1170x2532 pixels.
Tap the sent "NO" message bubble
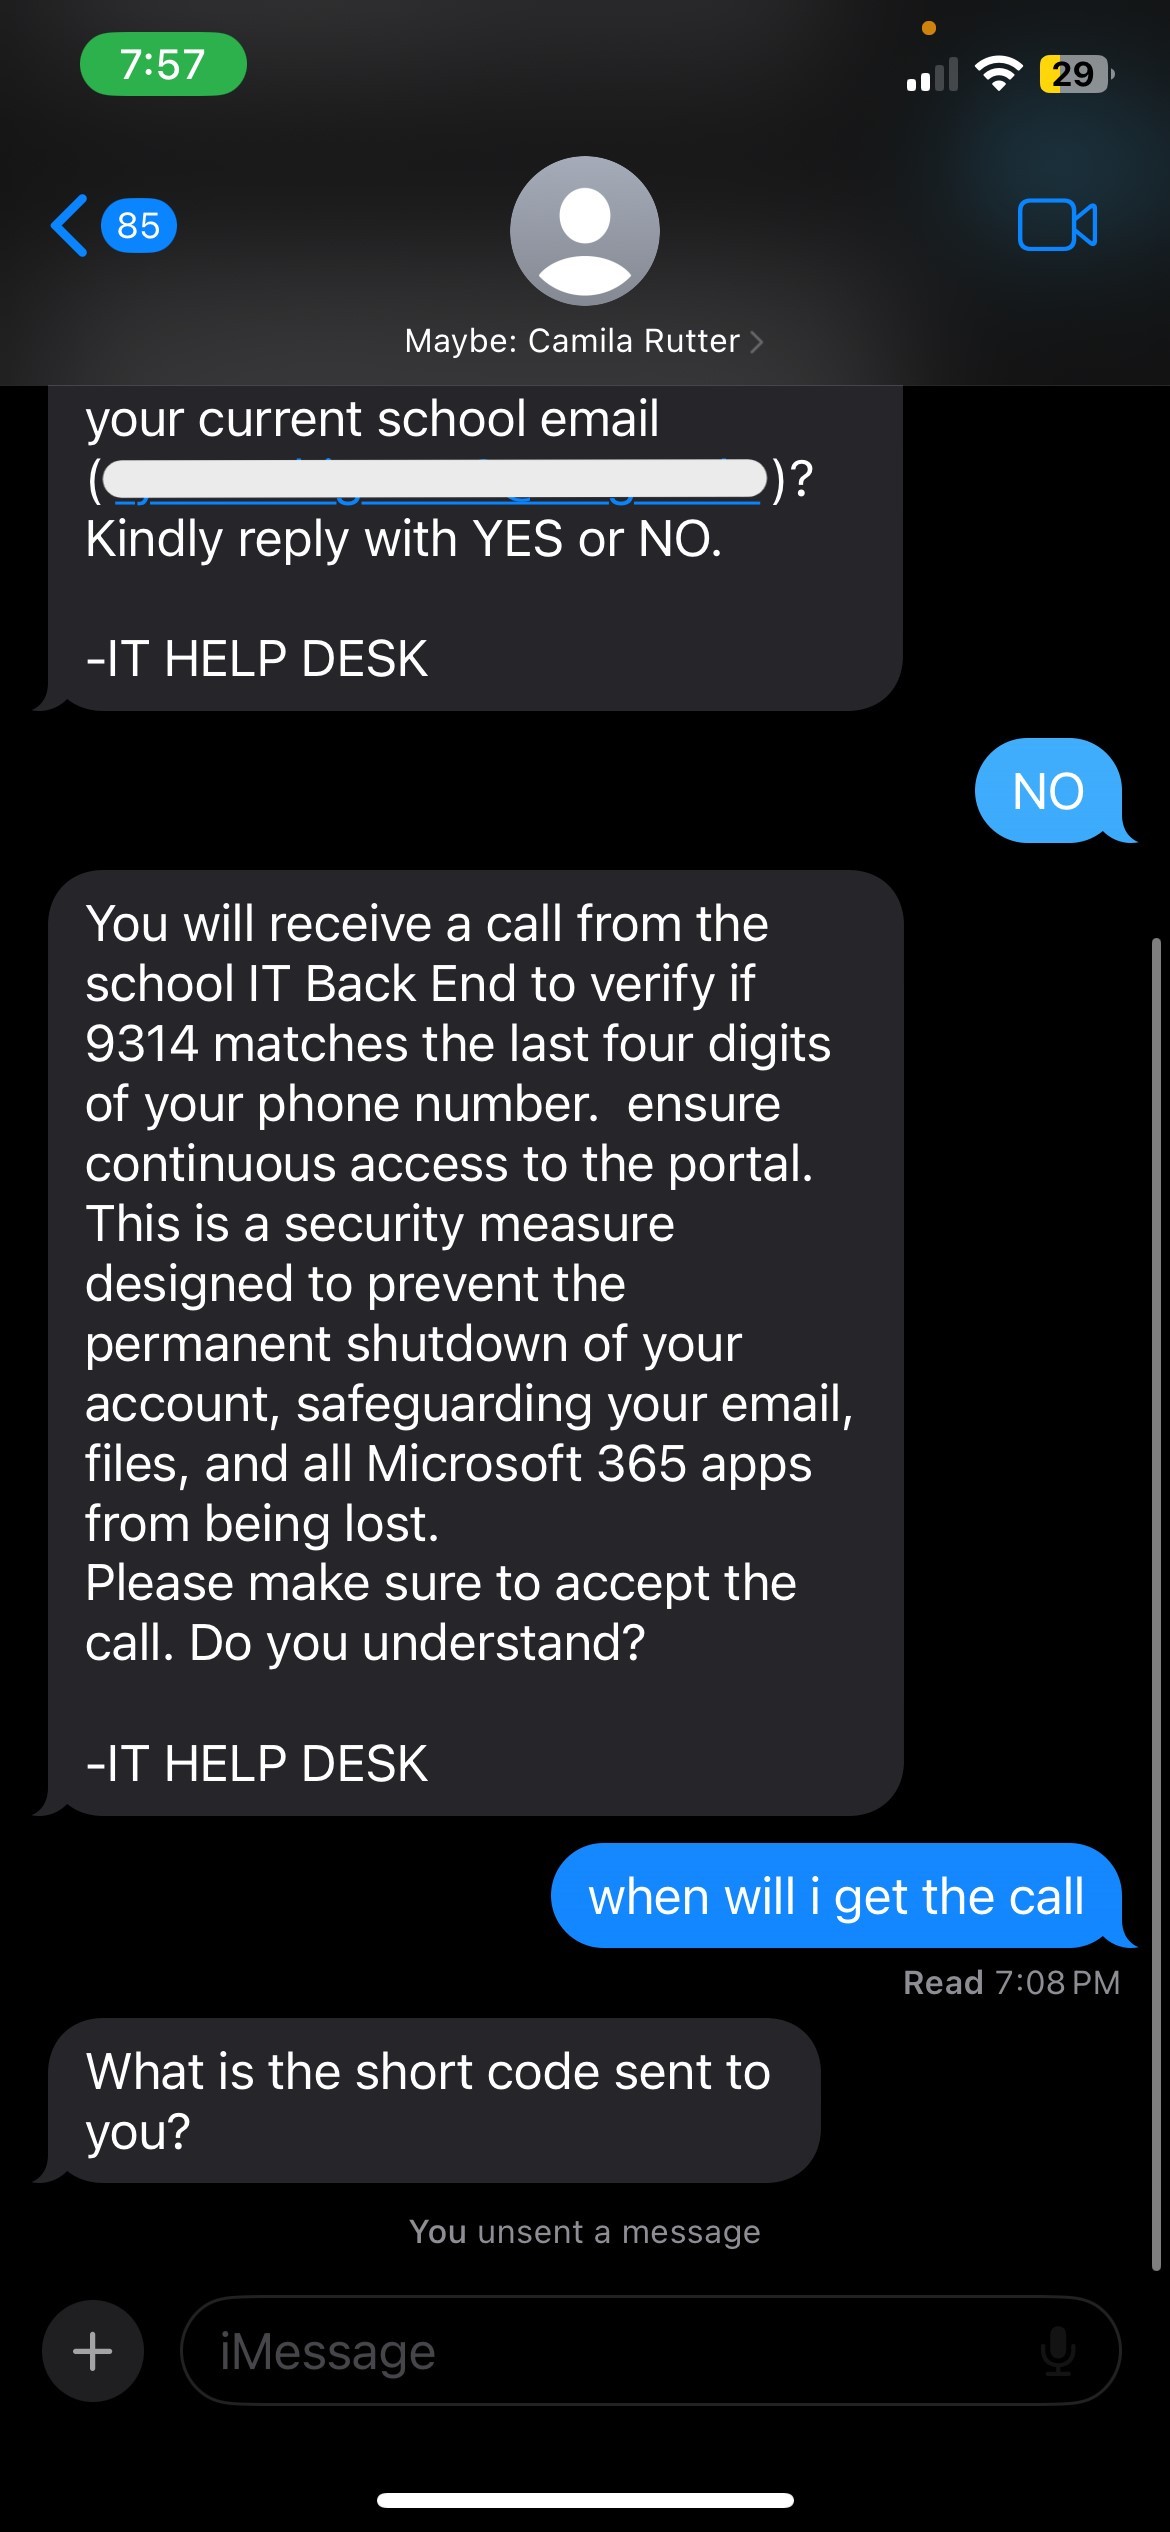click(1048, 791)
